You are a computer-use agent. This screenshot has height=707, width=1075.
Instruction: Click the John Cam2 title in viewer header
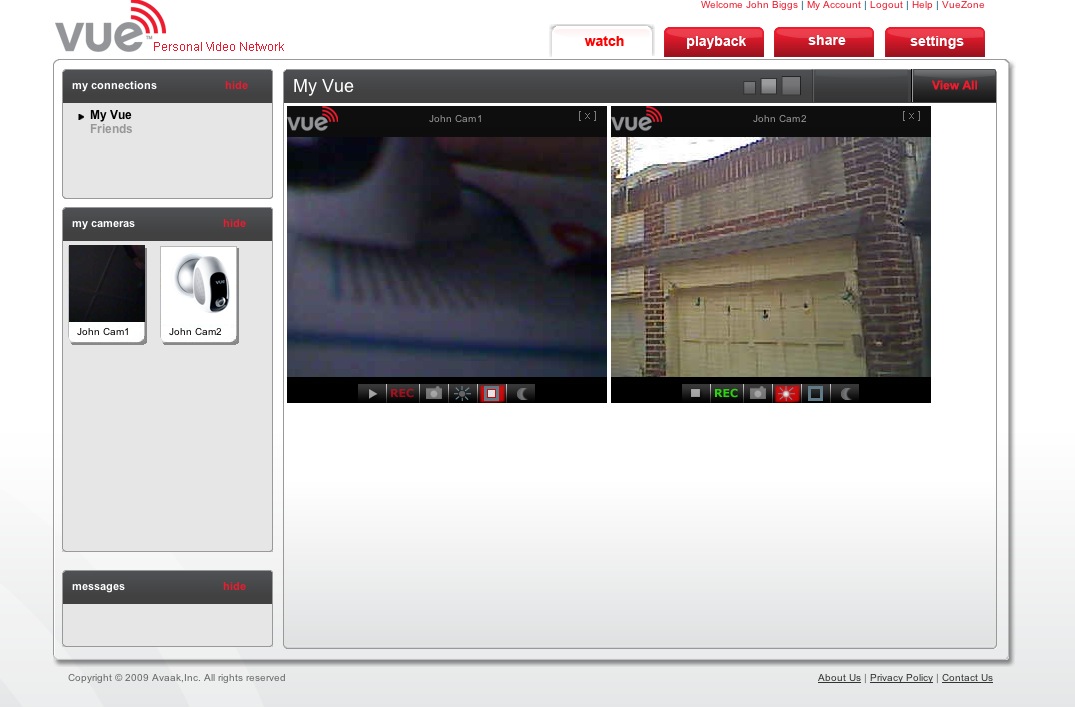[780, 119]
